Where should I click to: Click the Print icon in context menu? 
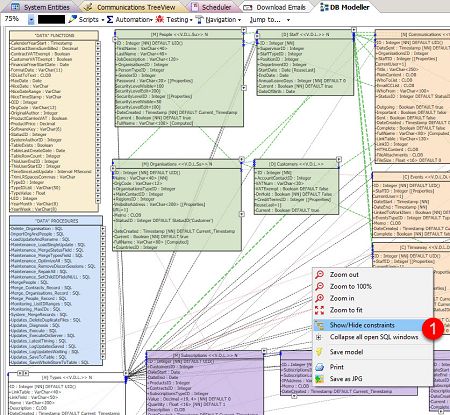(319, 367)
